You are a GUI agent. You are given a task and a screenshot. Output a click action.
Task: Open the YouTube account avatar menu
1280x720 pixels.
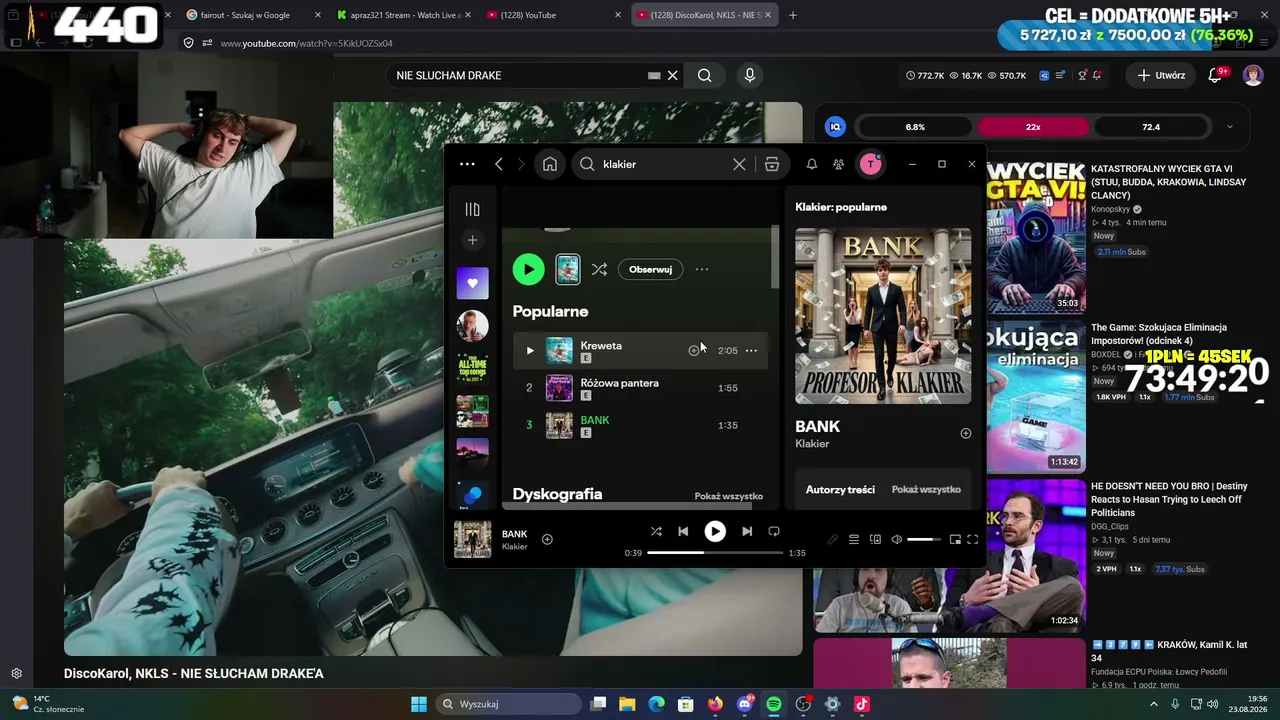(x=1253, y=75)
